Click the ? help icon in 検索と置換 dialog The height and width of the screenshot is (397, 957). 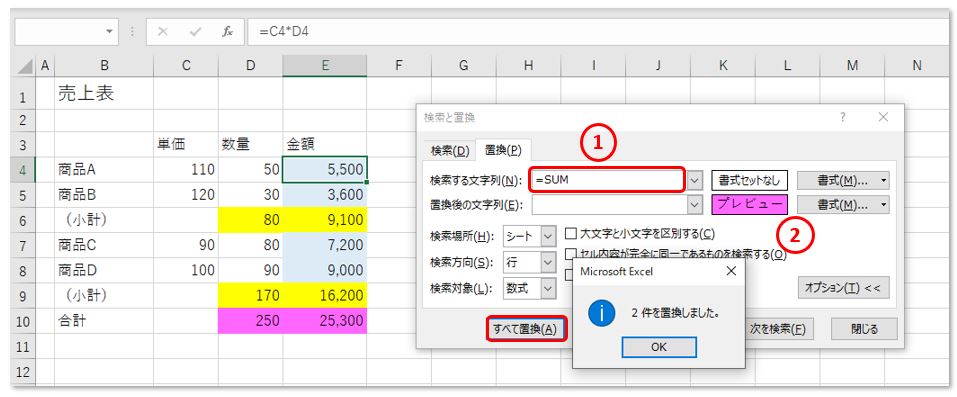coord(843,118)
